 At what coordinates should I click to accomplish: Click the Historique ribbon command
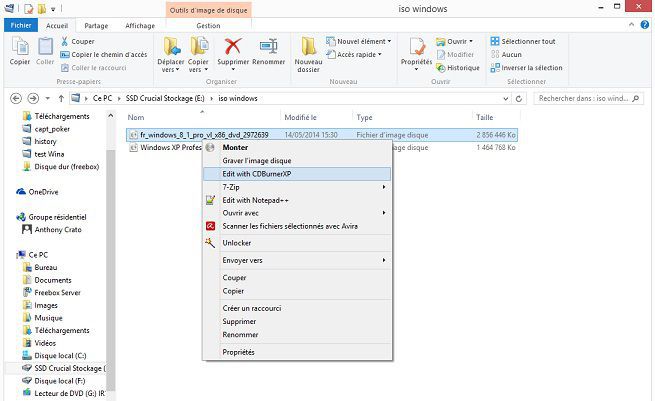point(458,68)
